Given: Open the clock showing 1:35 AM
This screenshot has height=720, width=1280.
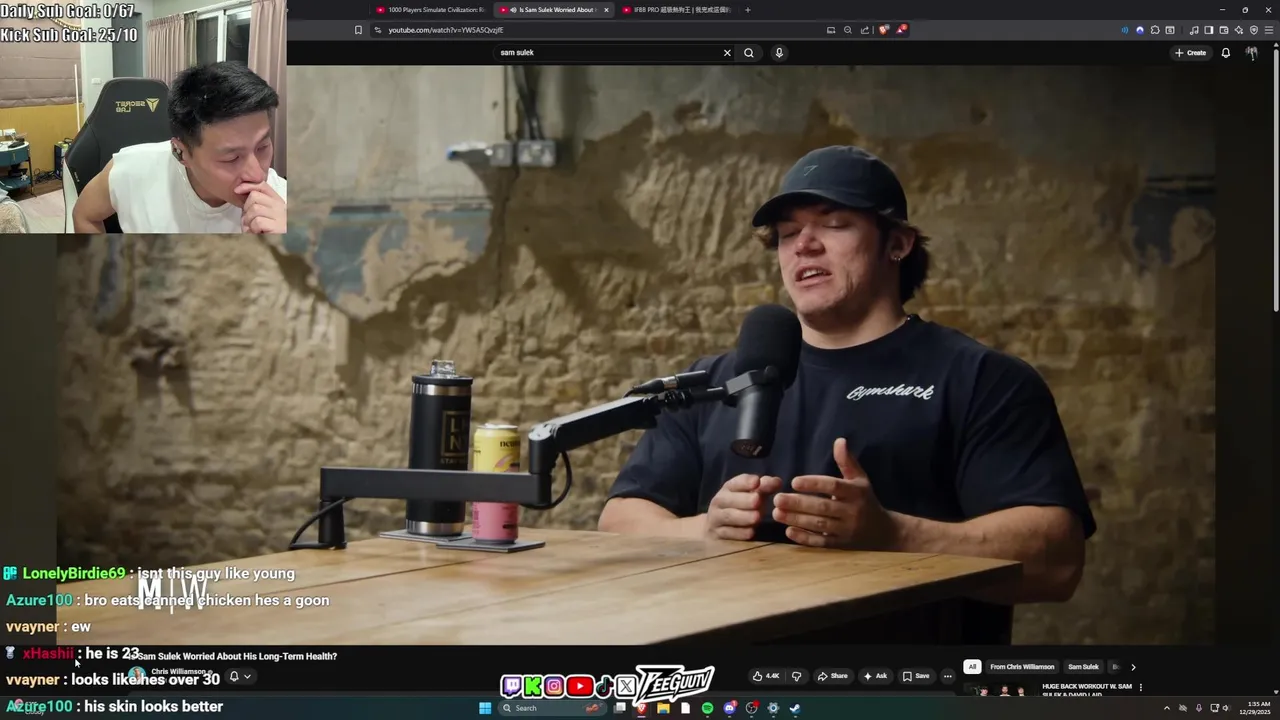Looking at the screenshot, I should pos(1255,708).
